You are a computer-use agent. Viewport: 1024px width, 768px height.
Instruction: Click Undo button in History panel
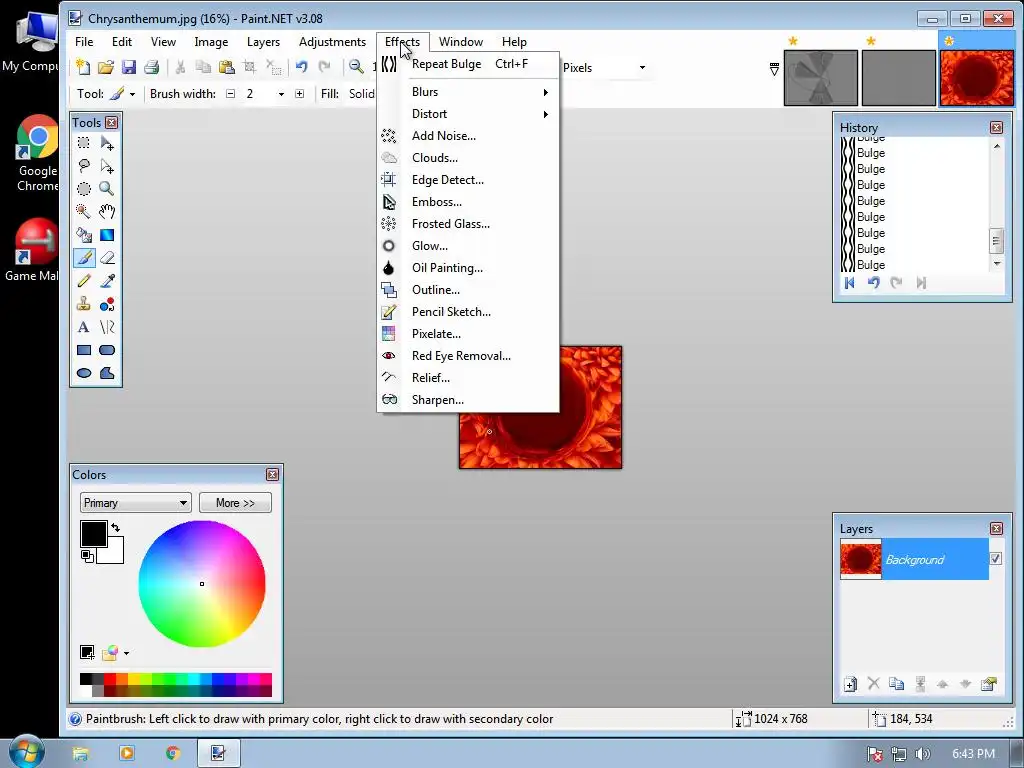click(x=873, y=283)
